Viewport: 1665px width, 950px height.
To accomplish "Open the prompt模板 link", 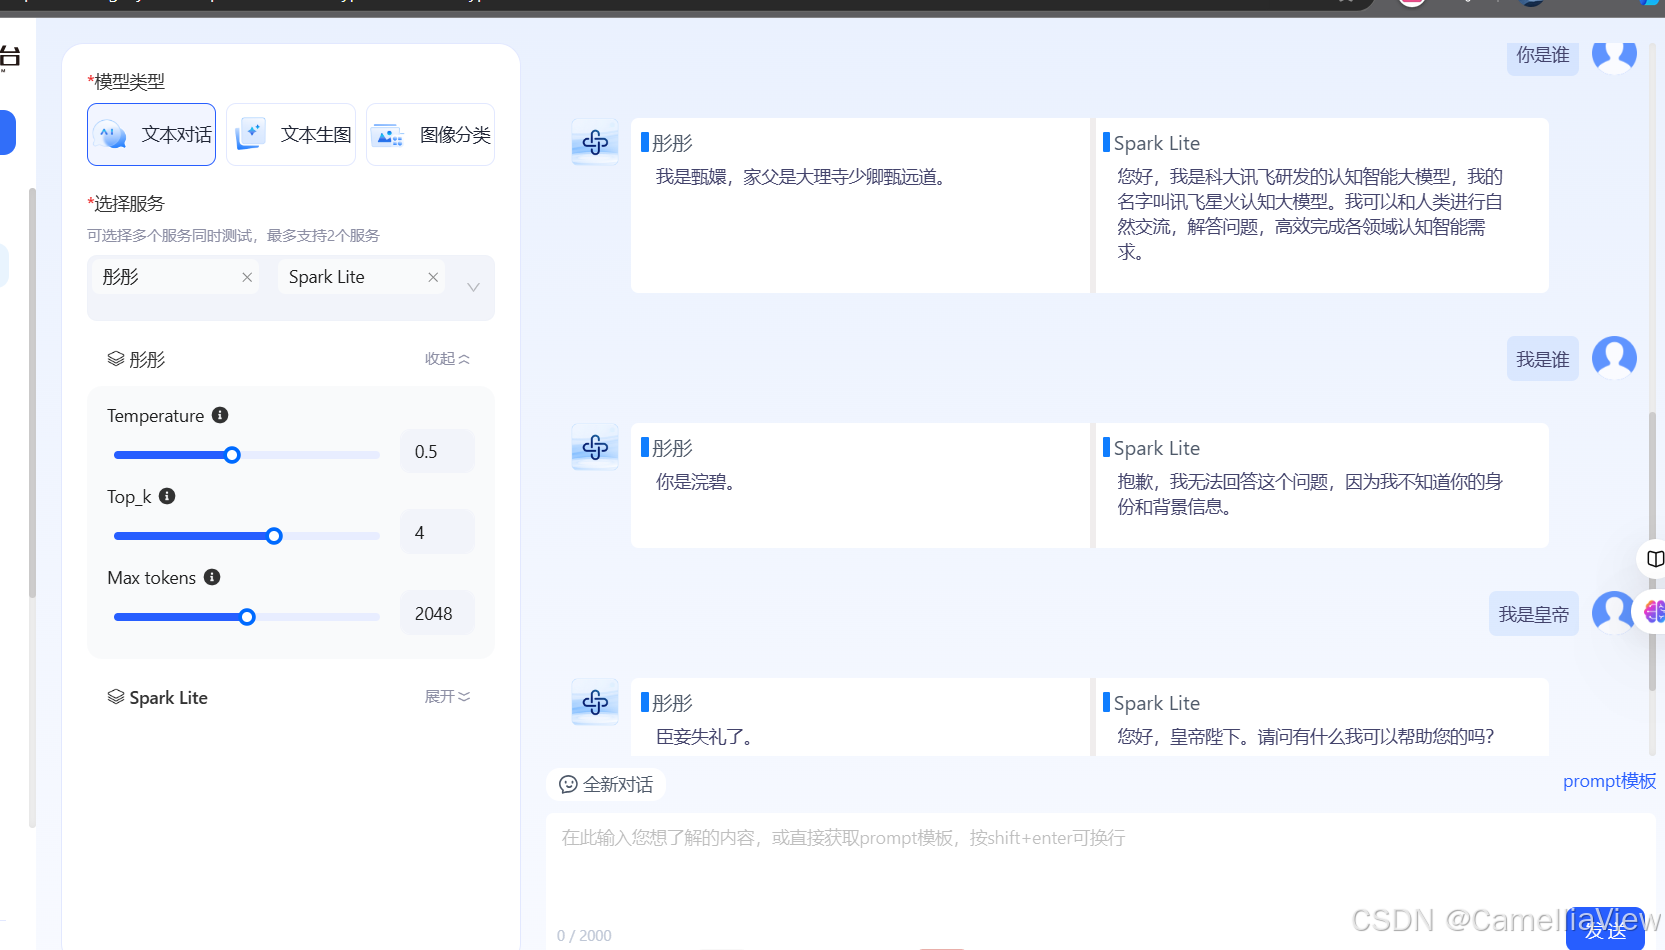I will (1609, 781).
